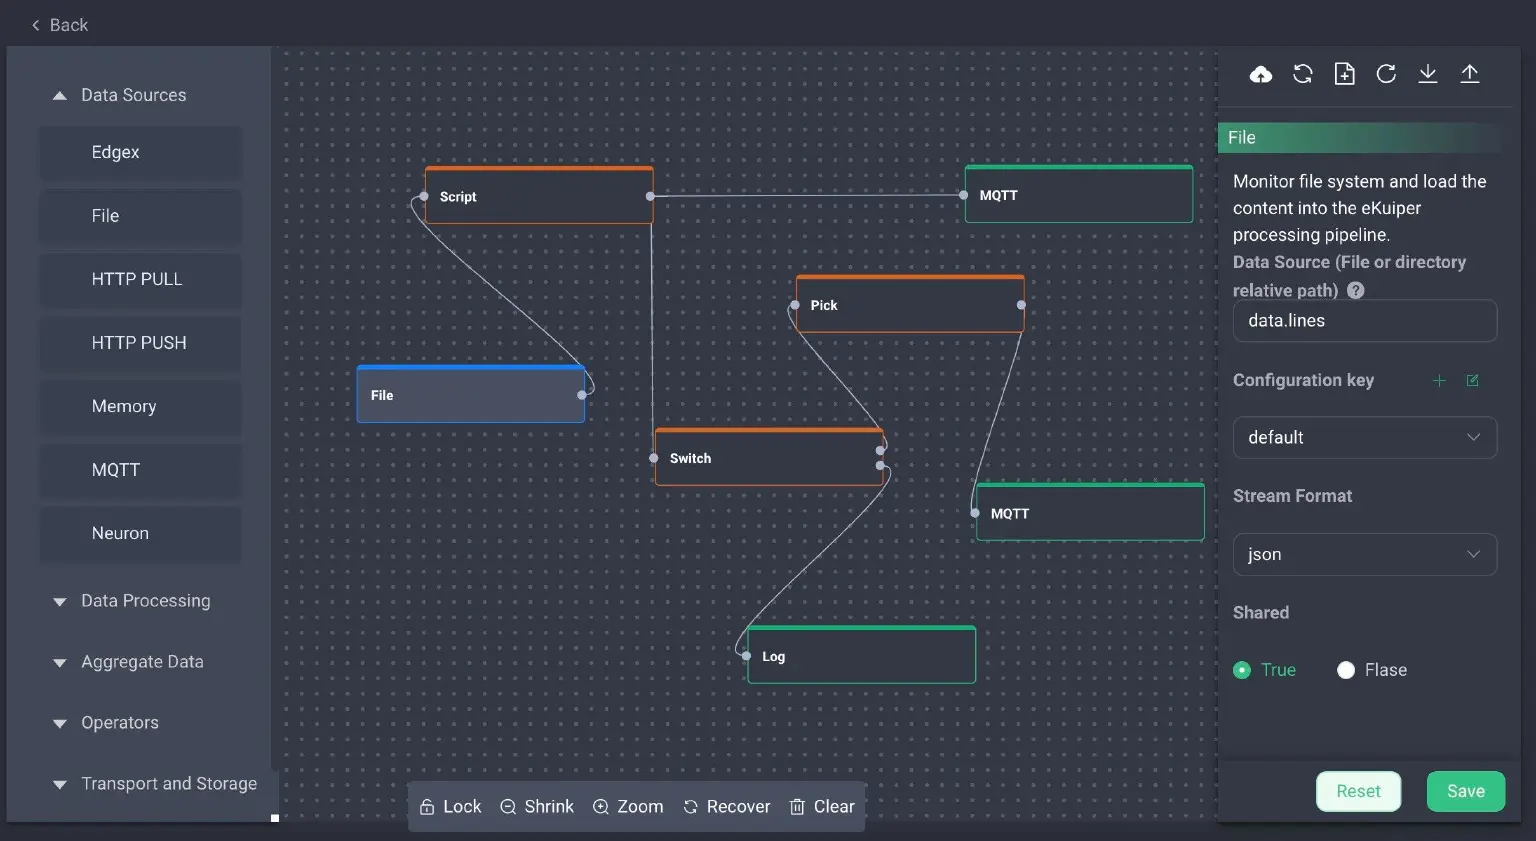Zoom the flow editor canvas
Image resolution: width=1536 pixels, height=841 pixels.
click(x=628, y=806)
